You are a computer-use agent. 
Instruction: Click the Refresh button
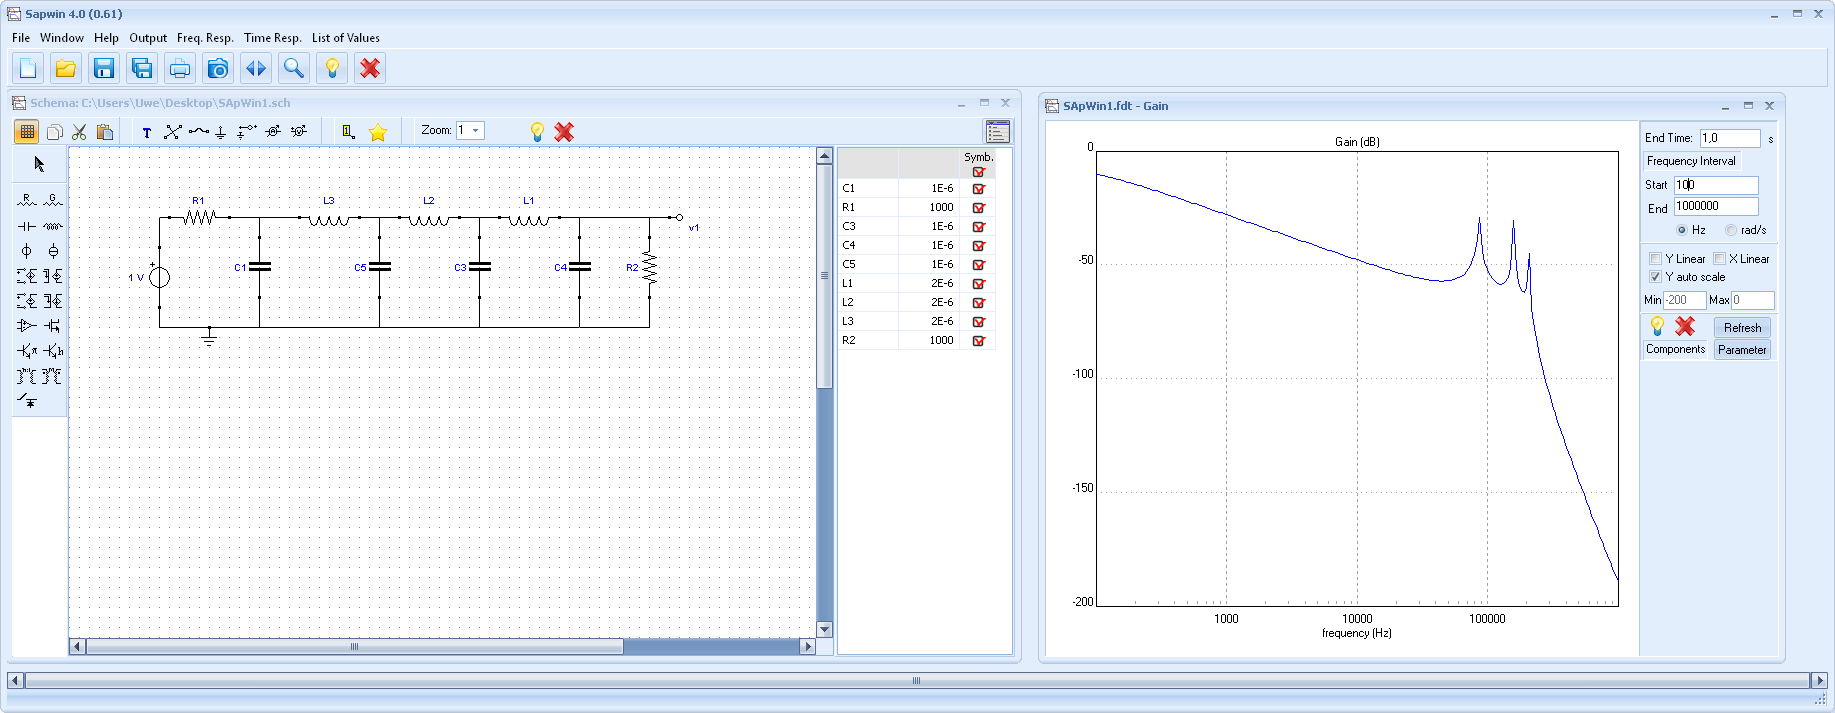tap(1743, 328)
